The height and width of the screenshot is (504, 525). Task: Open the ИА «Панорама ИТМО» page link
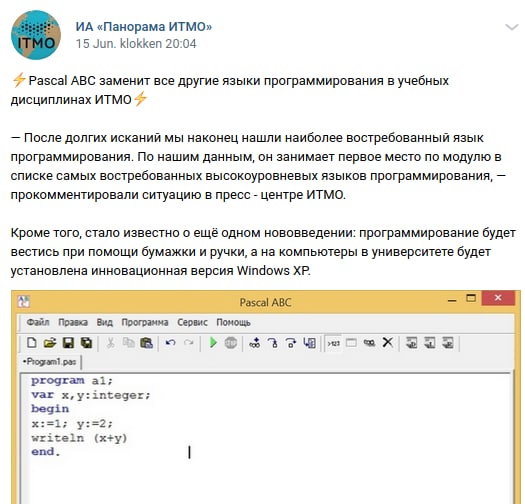click(144, 26)
